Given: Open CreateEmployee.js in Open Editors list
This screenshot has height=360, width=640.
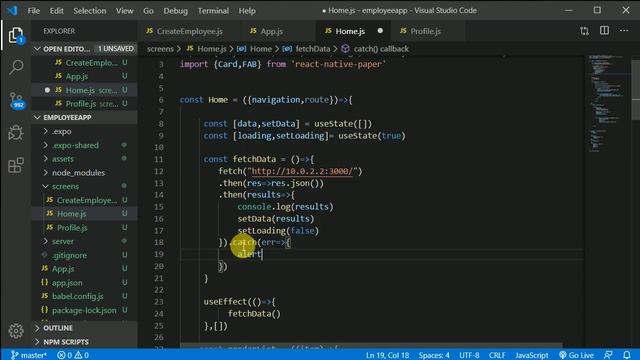Looking at the screenshot, I should pos(84,62).
